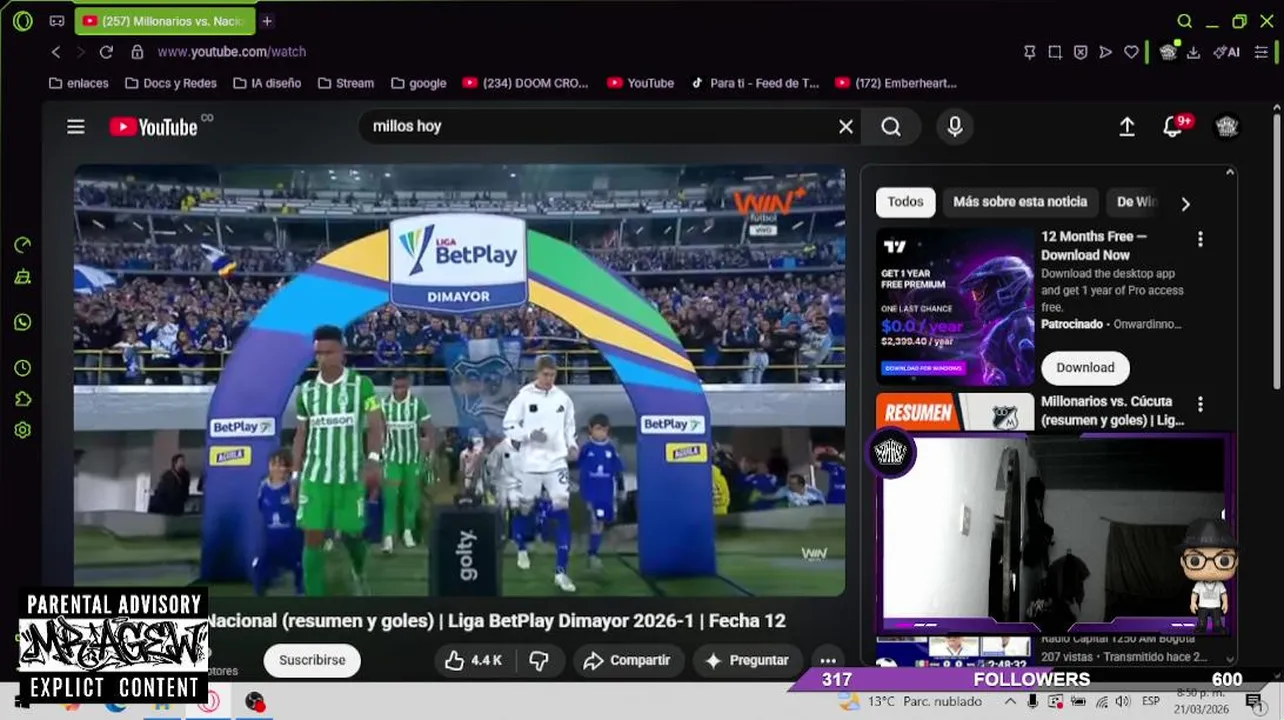Open the easy setup sliders icon
The width and height of the screenshot is (1284, 720).
click(1262, 52)
